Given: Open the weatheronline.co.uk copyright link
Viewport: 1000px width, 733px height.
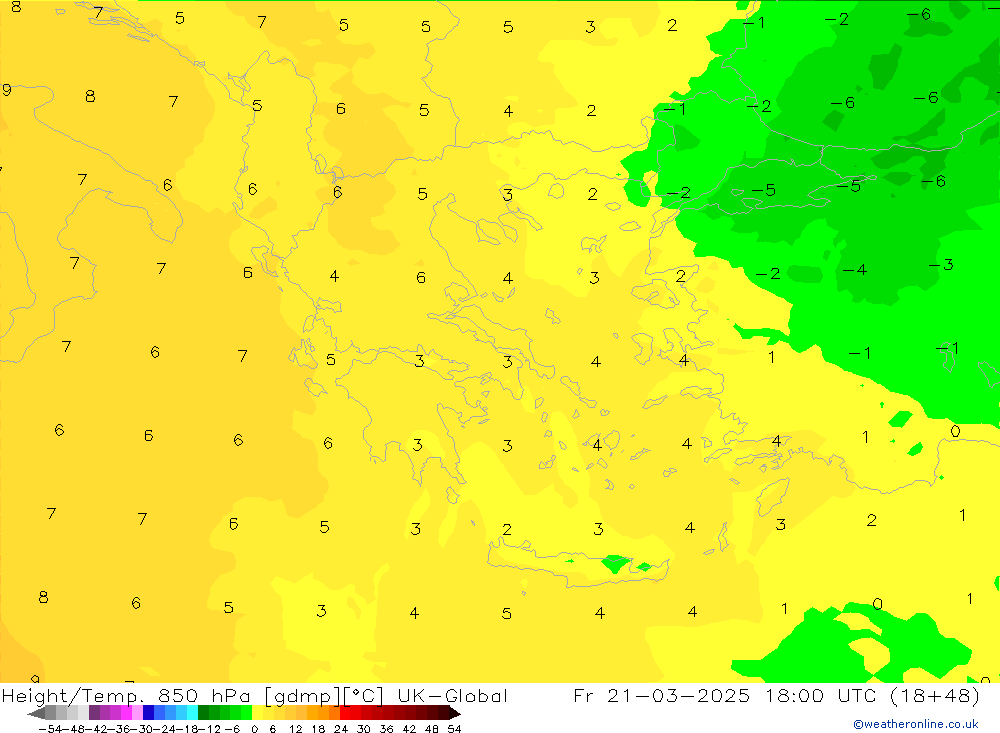Looking at the screenshot, I should (915, 724).
